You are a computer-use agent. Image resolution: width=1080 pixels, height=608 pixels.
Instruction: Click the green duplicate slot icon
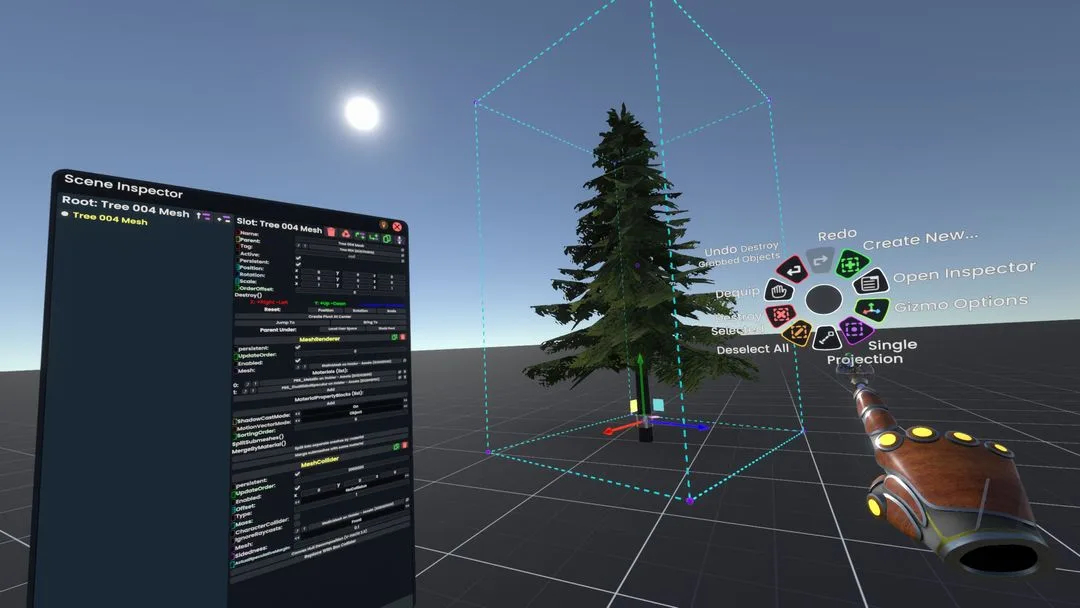(x=387, y=238)
